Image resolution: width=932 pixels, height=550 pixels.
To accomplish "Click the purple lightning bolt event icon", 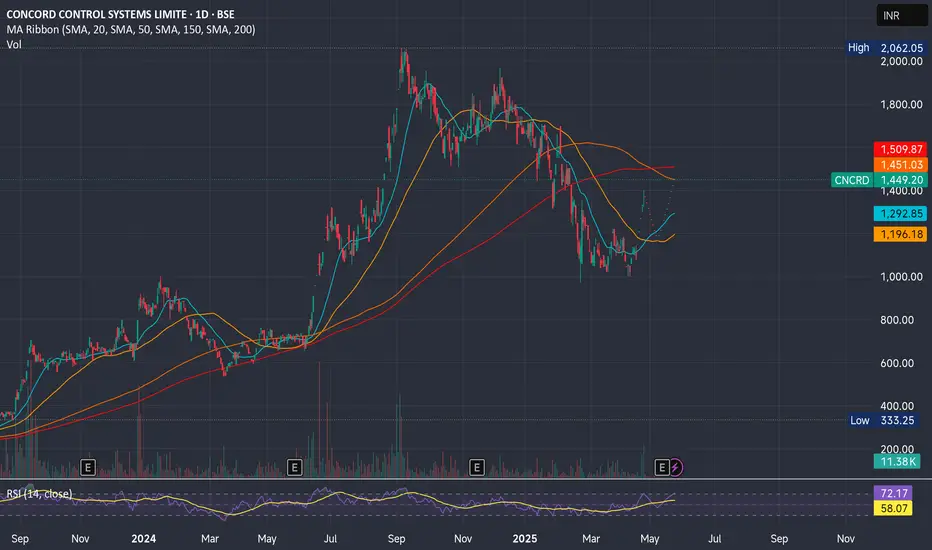I will click(676, 467).
